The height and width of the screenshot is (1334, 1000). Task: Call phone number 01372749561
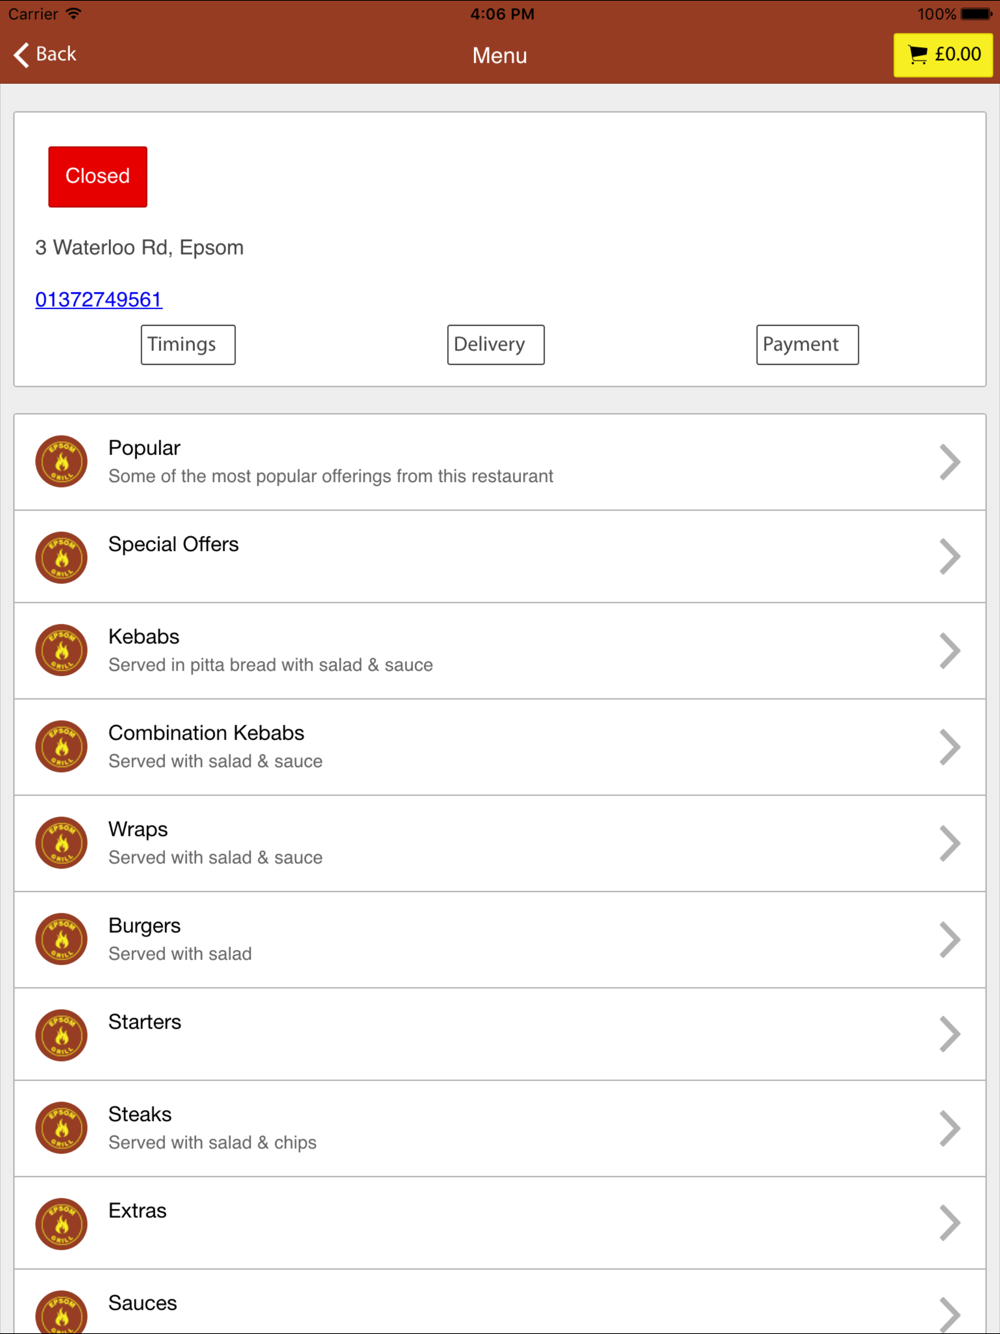tap(99, 300)
